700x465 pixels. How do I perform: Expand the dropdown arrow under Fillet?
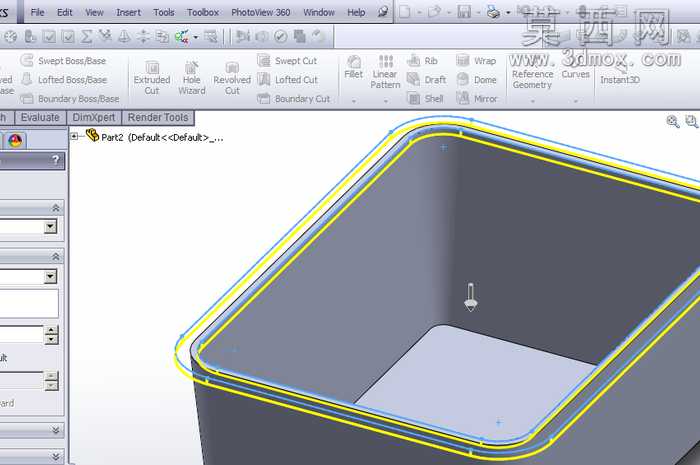(x=354, y=101)
